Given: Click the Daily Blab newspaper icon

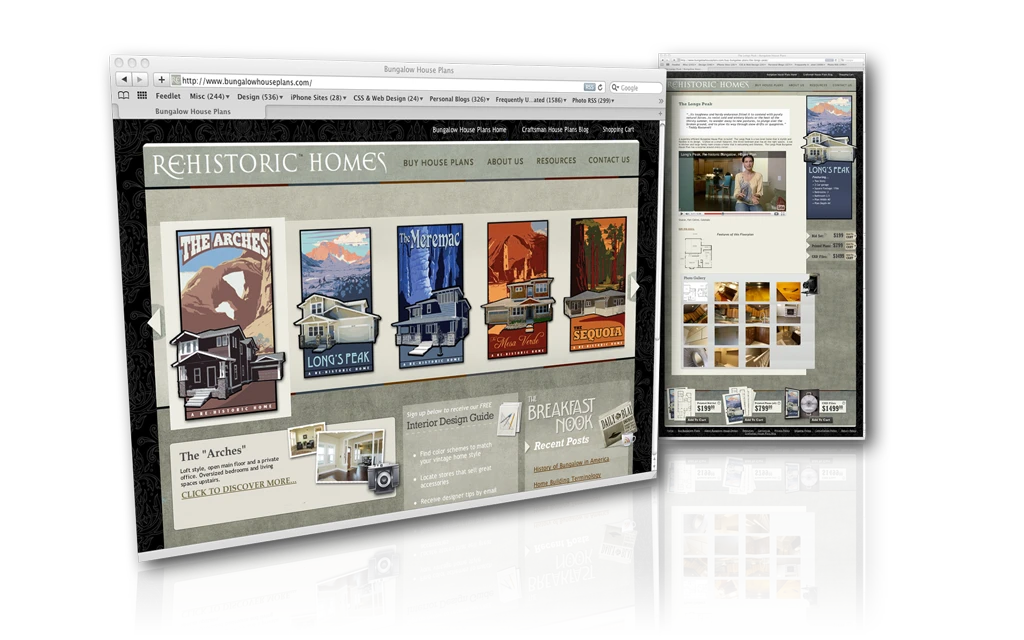Looking at the screenshot, I should tap(616, 423).
